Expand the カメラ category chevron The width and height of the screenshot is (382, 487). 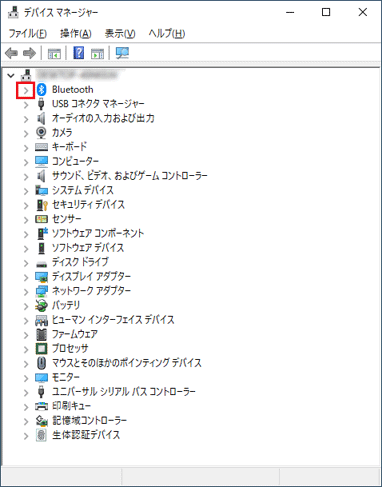tap(26, 133)
